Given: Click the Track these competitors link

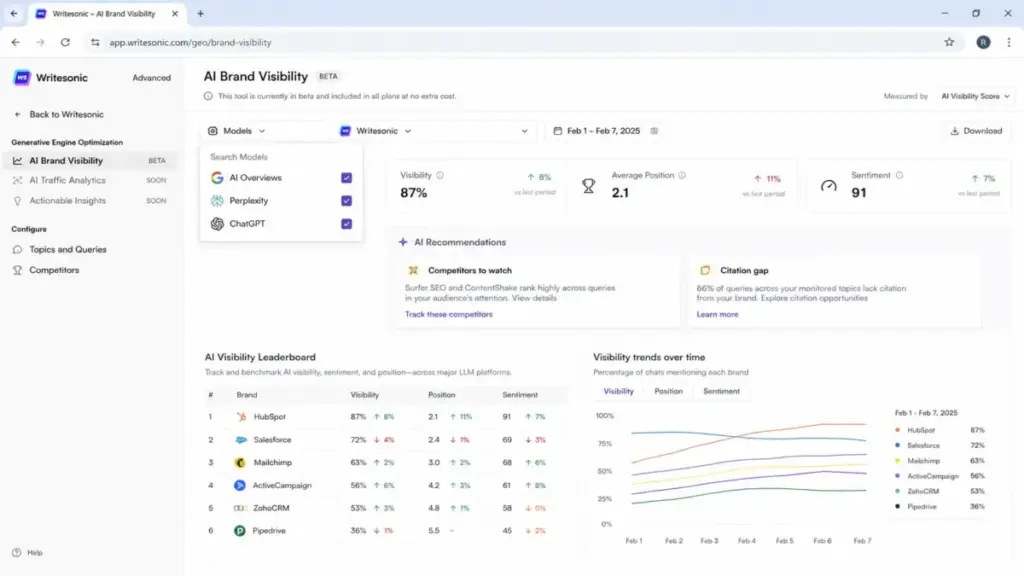Looking at the screenshot, I should [449, 314].
